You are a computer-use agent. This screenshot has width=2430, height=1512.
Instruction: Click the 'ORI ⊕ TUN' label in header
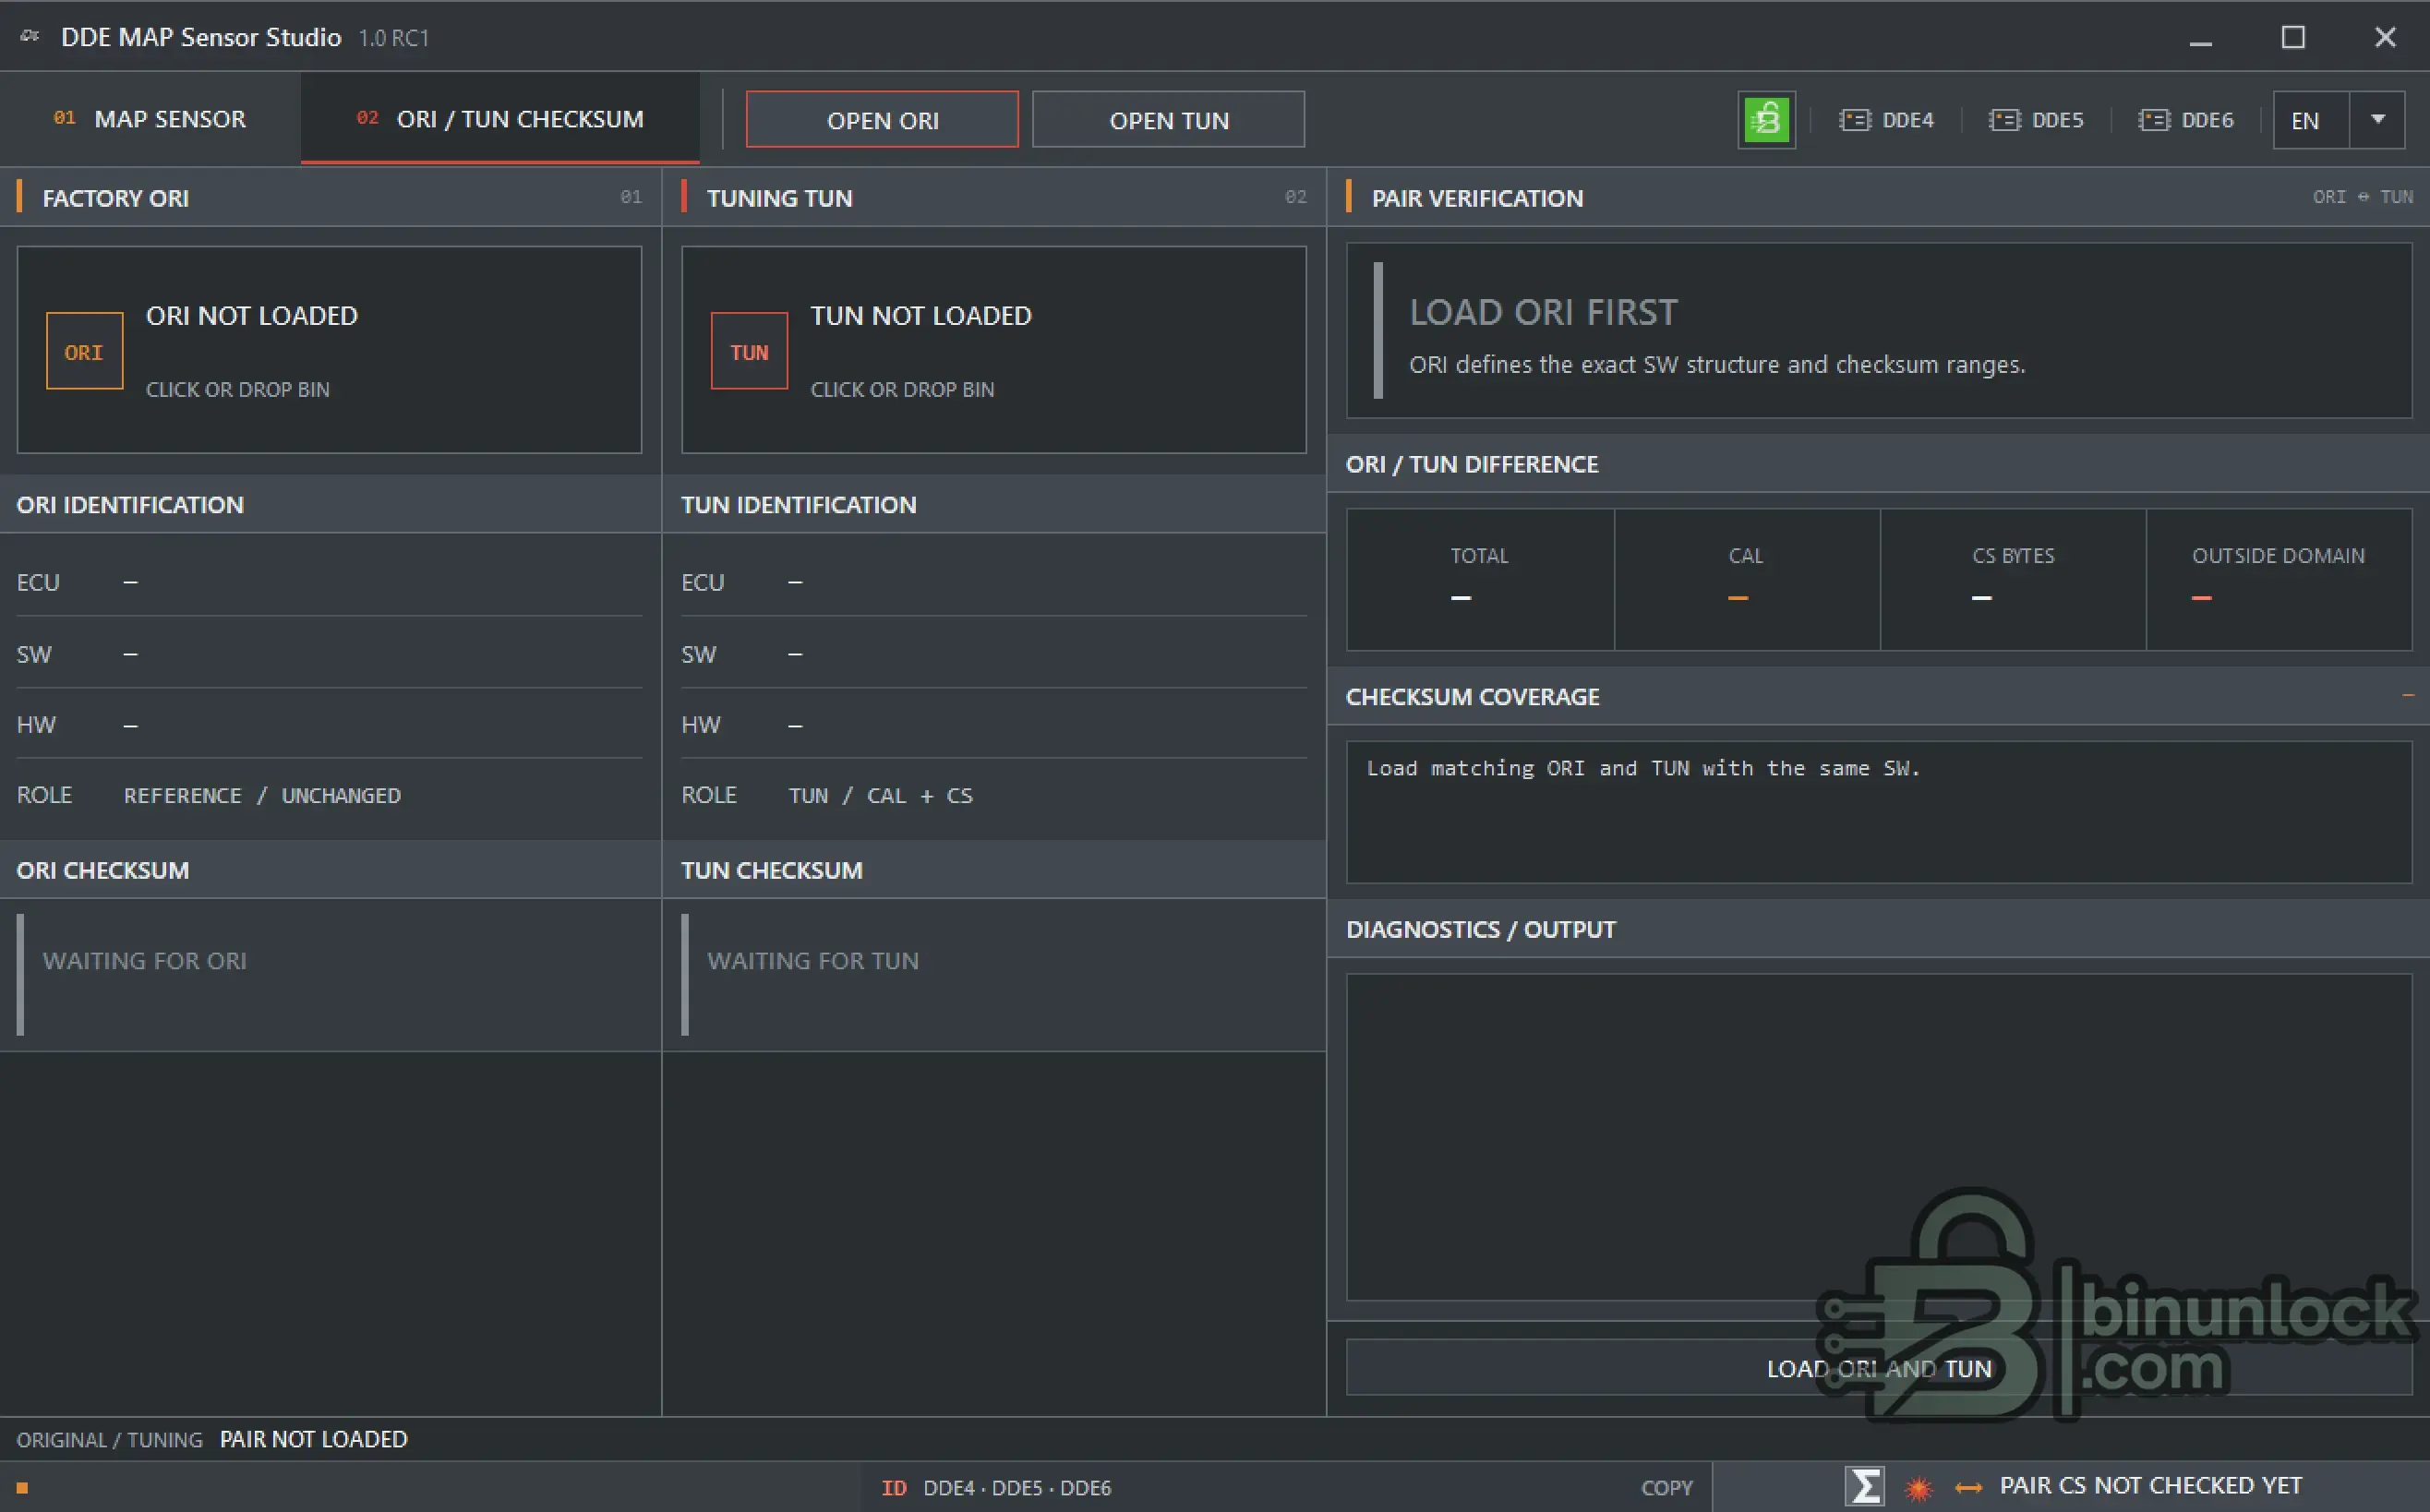coord(2363,197)
